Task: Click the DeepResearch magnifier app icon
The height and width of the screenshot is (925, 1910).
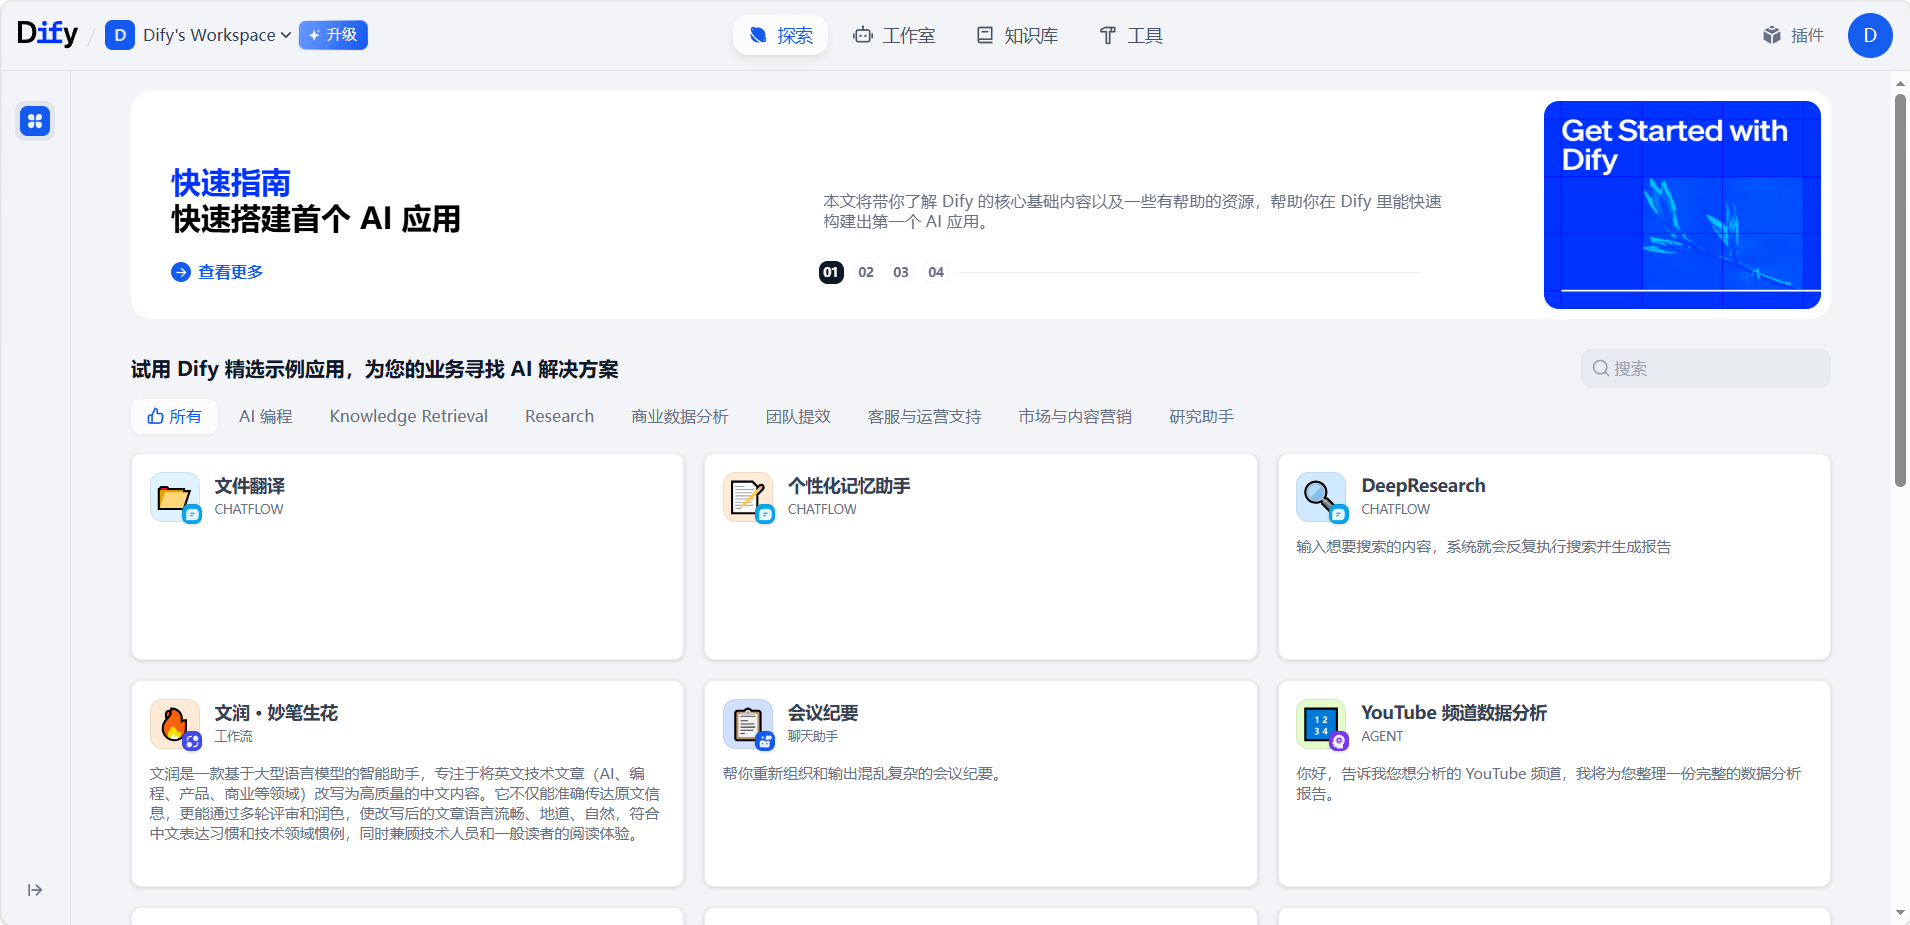Action: [x=1321, y=497]
